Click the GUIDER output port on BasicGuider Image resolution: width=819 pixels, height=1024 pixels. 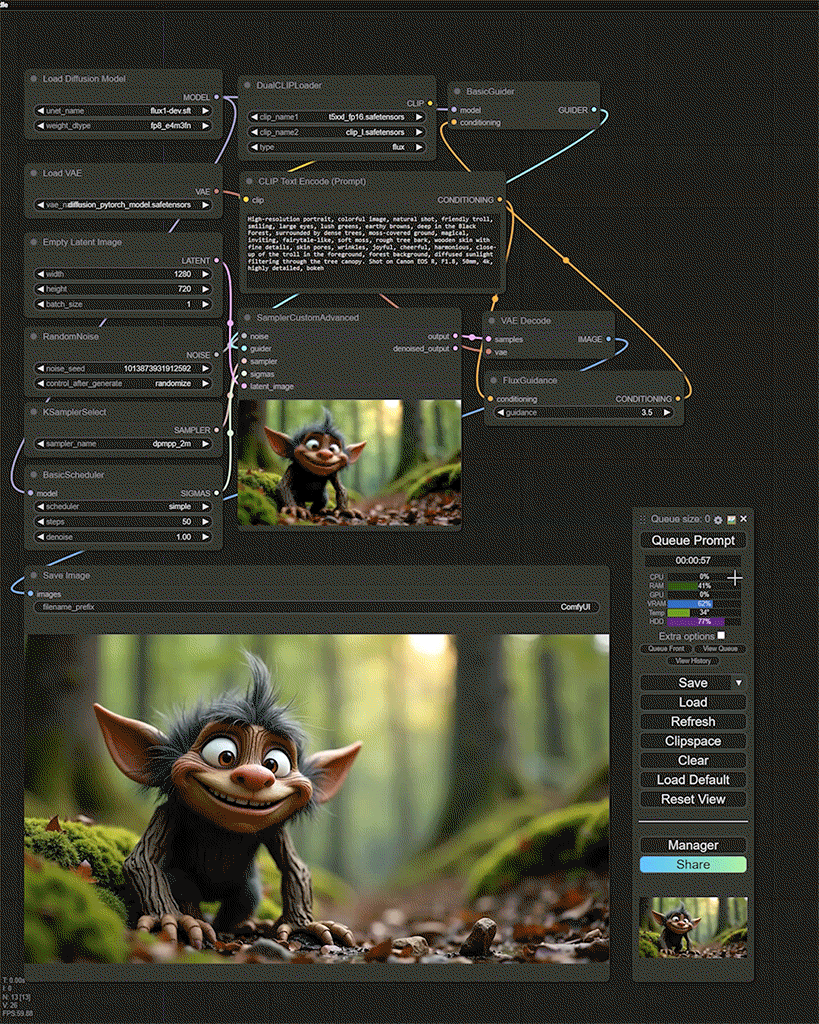[594, 110]
